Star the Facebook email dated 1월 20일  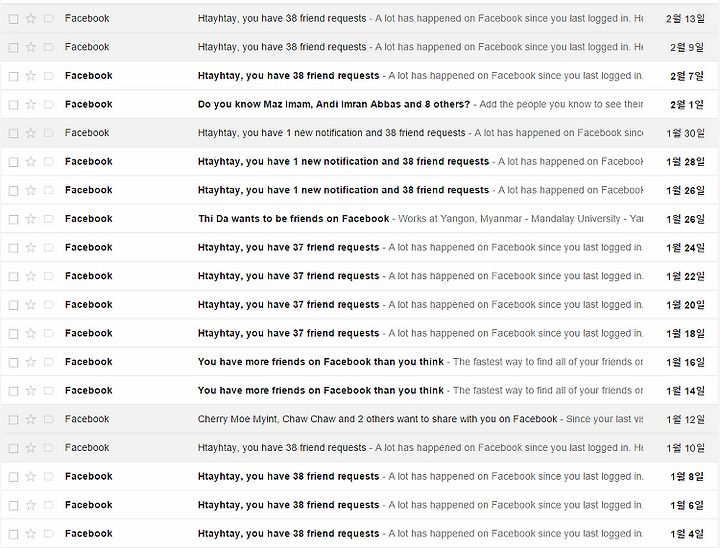coord(31,305)
